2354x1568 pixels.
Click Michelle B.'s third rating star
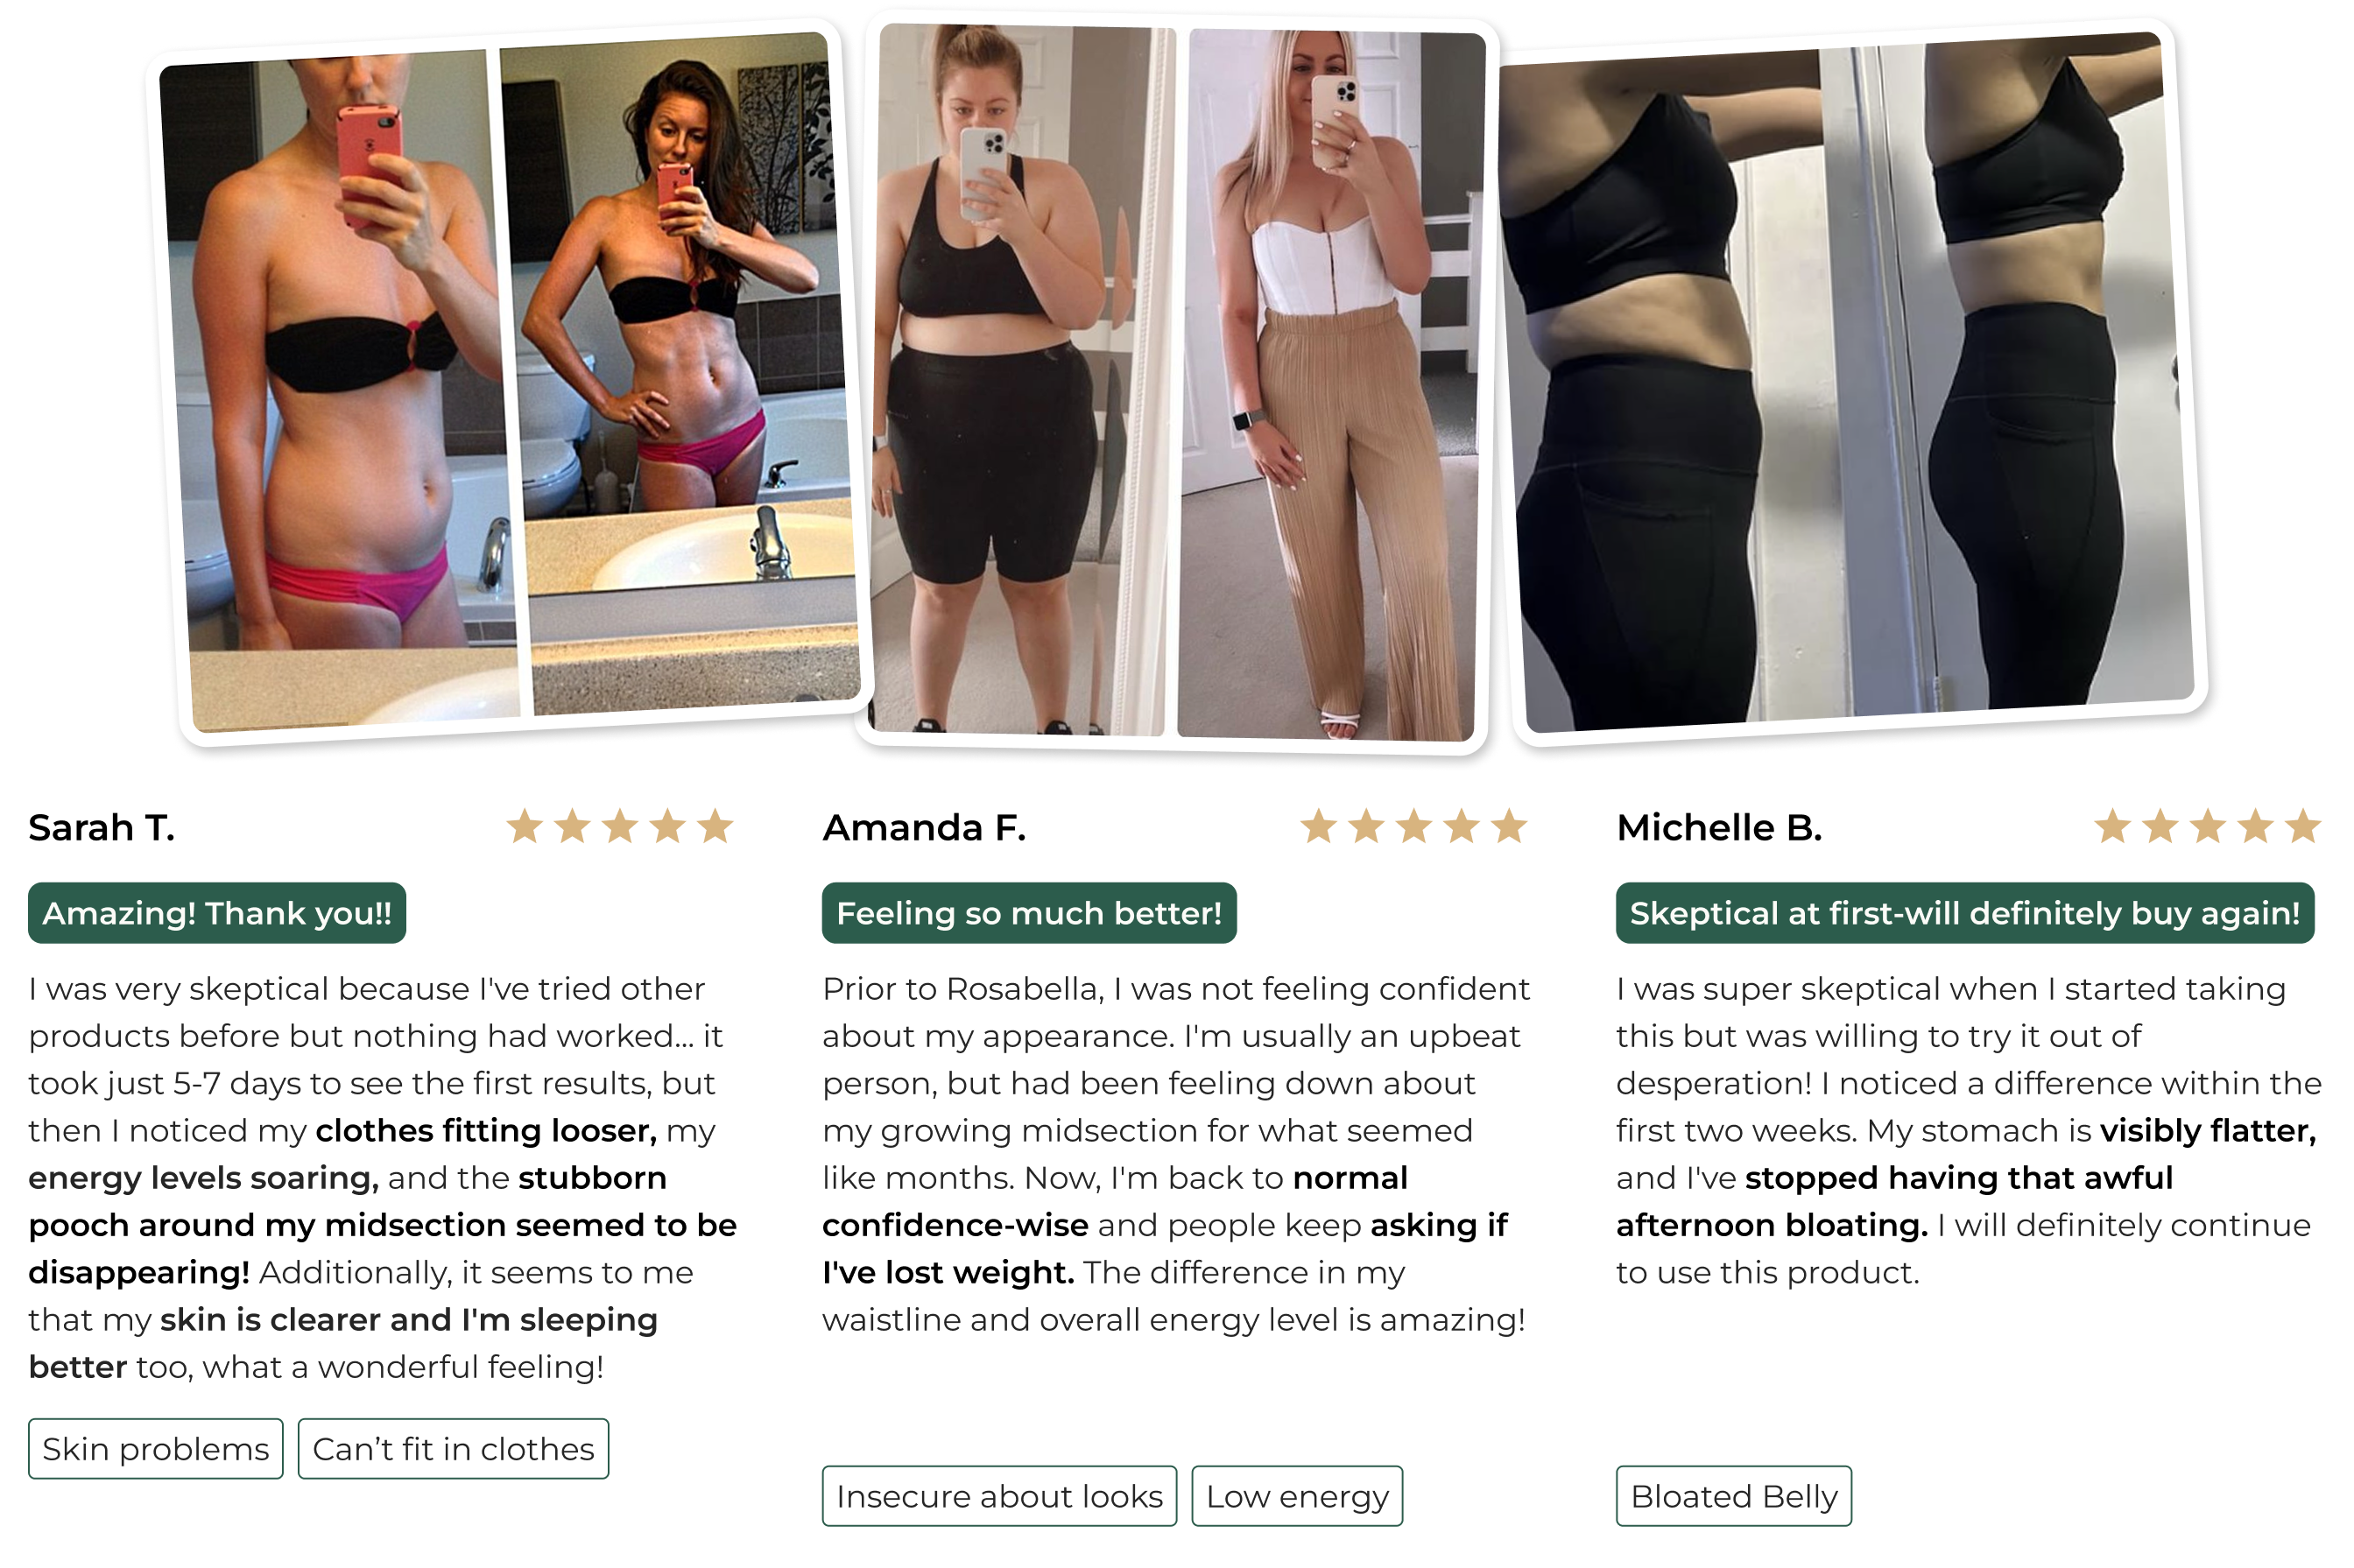point(2208,827)
